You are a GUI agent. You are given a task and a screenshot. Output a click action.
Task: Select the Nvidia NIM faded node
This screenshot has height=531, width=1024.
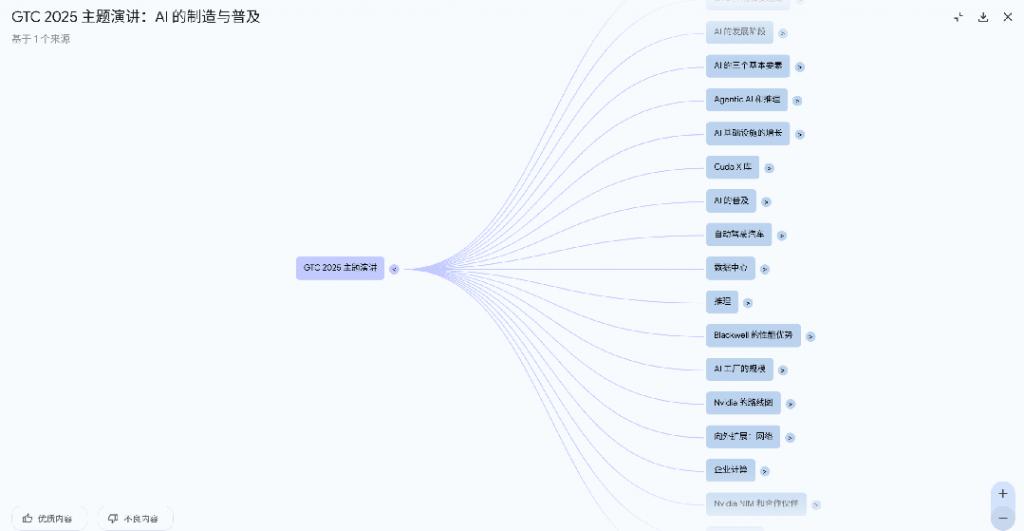(756, 504)
